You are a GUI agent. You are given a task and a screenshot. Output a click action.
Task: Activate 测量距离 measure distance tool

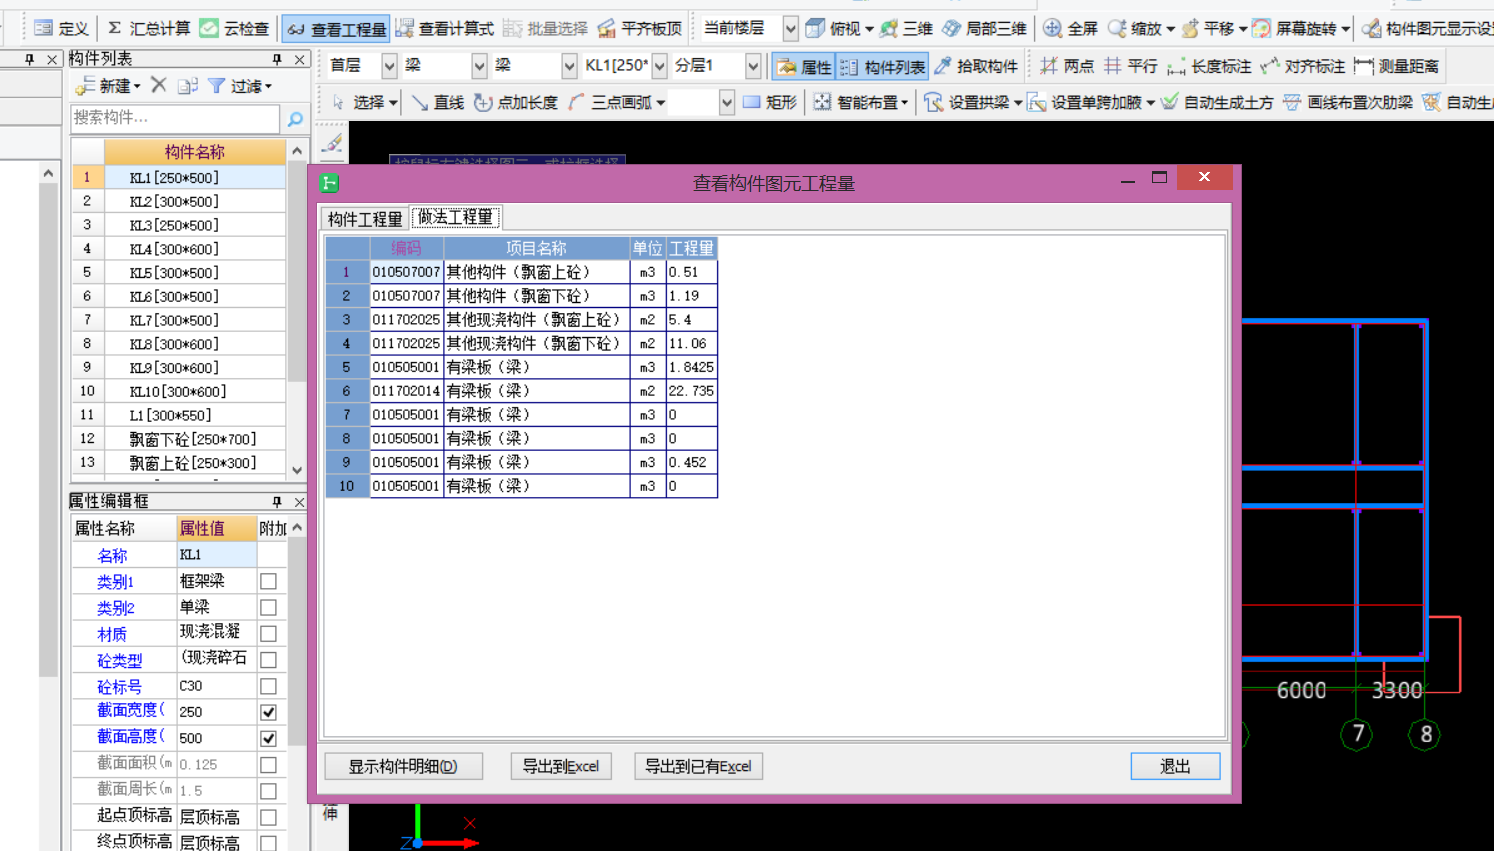click(x=1396, y=66)
